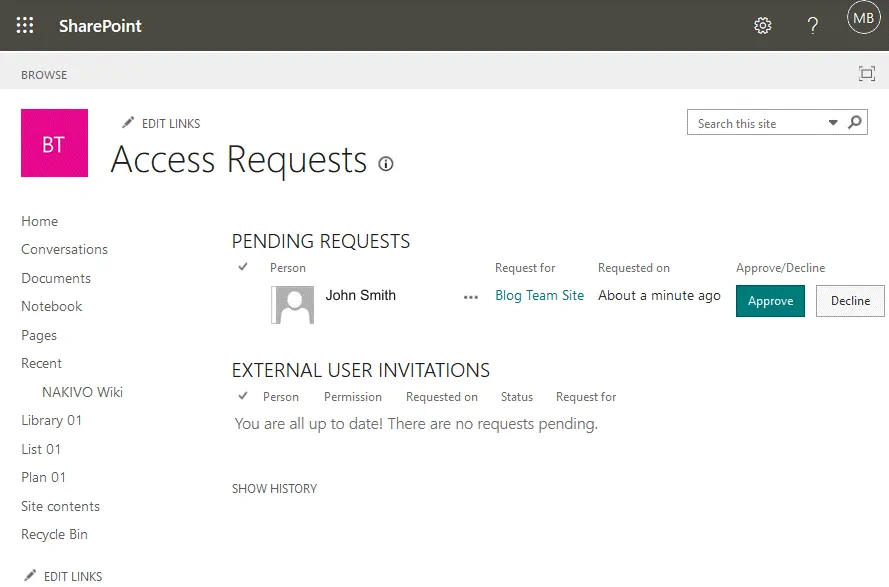Image resolution: width=889 pixels, height=587 pixels.
Task: Open the MB account profile avatar
Action: [863, 18]
